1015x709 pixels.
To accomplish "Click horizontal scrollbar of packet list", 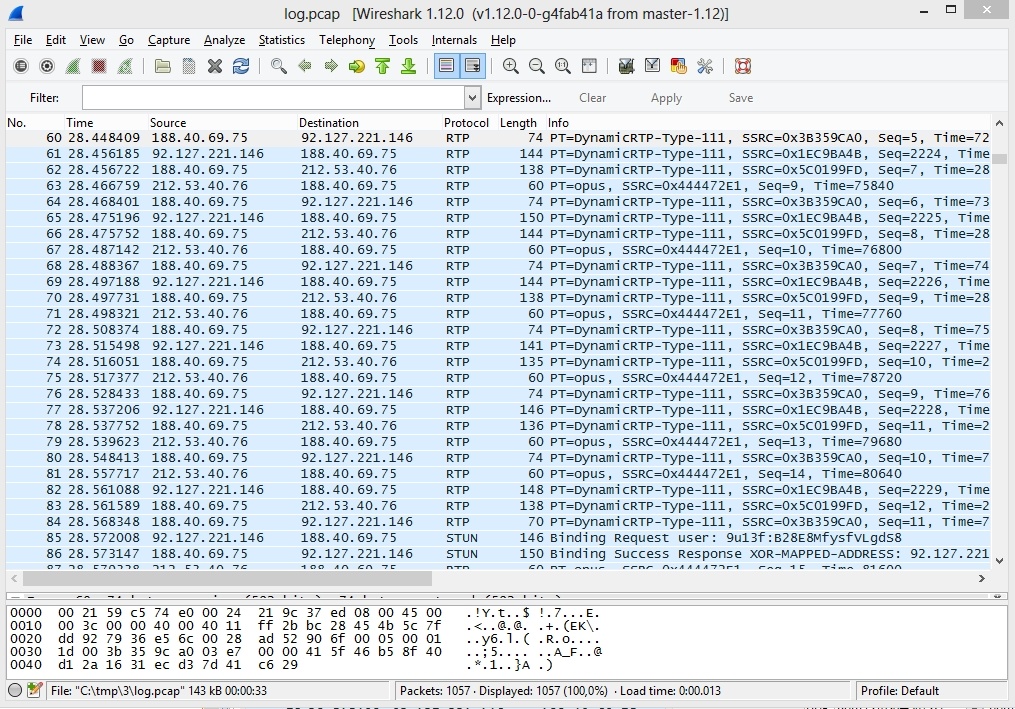I will click(x=228, y=578).
